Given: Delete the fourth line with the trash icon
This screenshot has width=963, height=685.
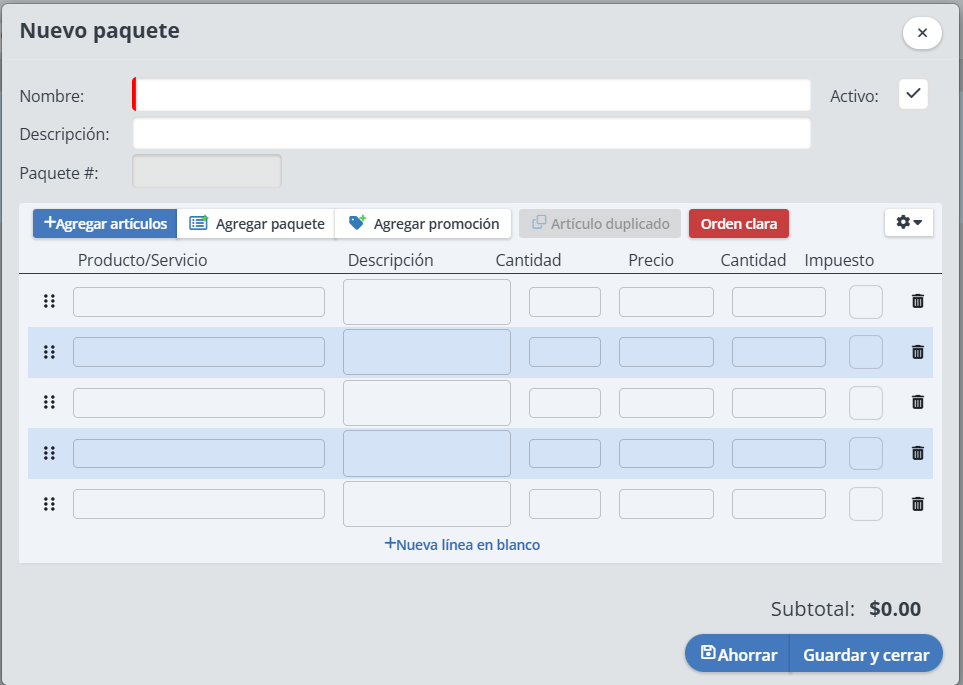Looking at the screenshot, I should [918, 453].
